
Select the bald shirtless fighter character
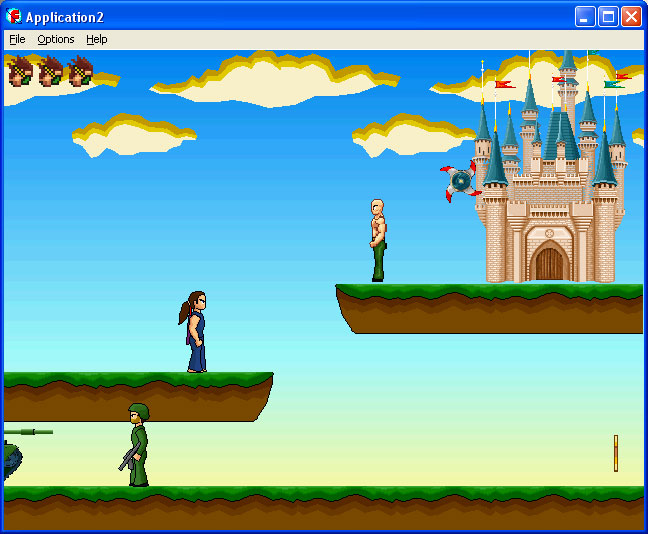point(377,240)
